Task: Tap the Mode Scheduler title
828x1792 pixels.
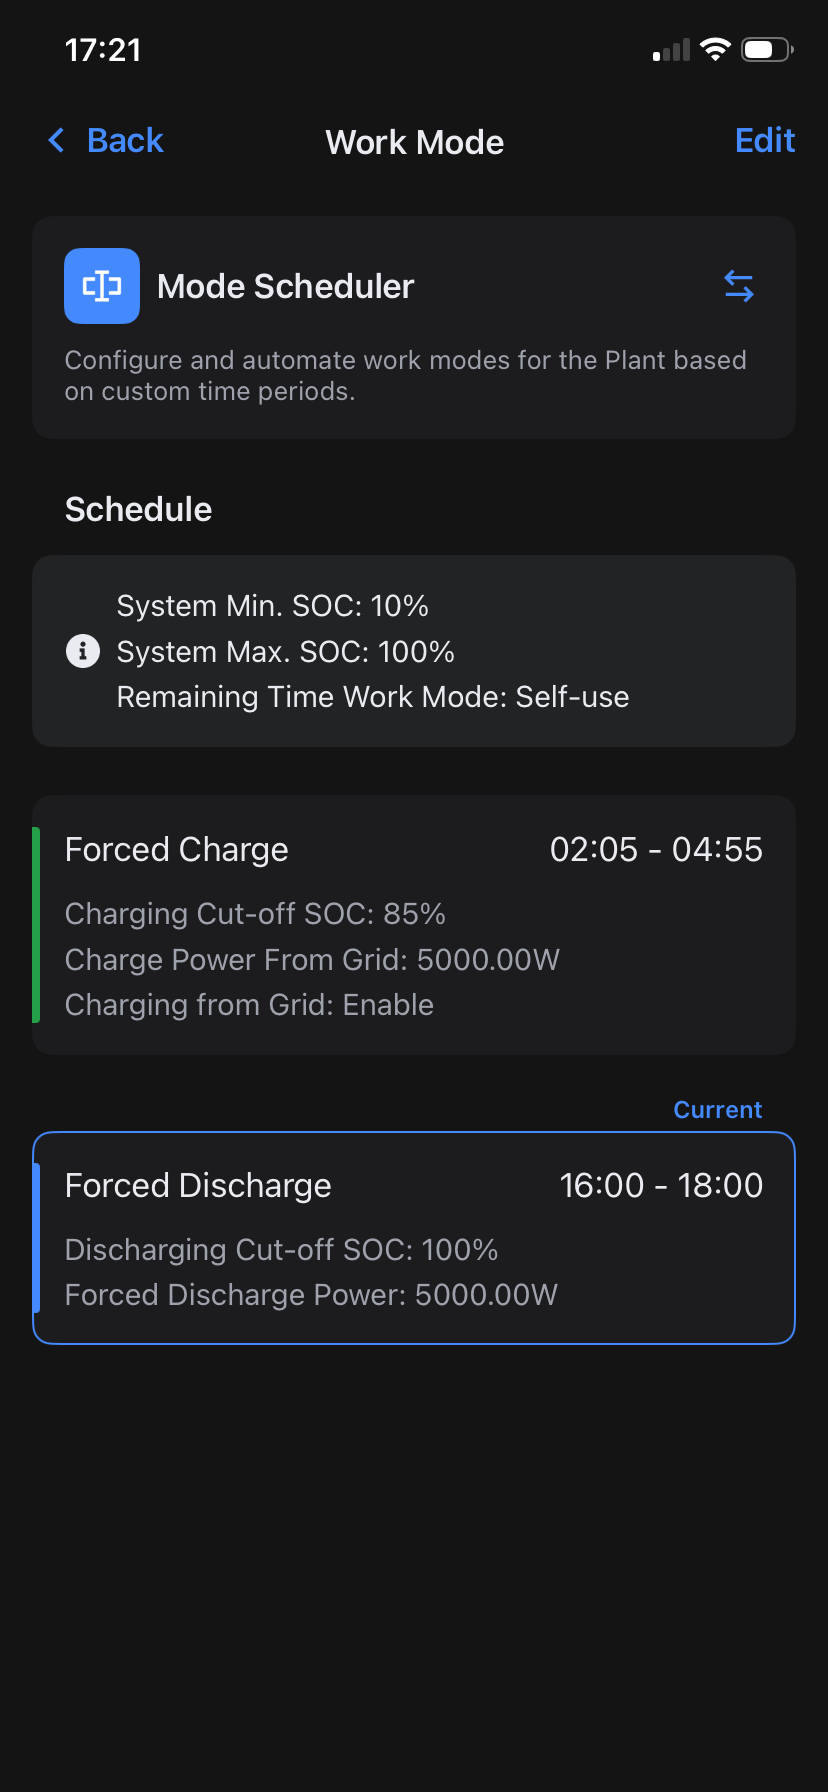Action: coord(285,287)
